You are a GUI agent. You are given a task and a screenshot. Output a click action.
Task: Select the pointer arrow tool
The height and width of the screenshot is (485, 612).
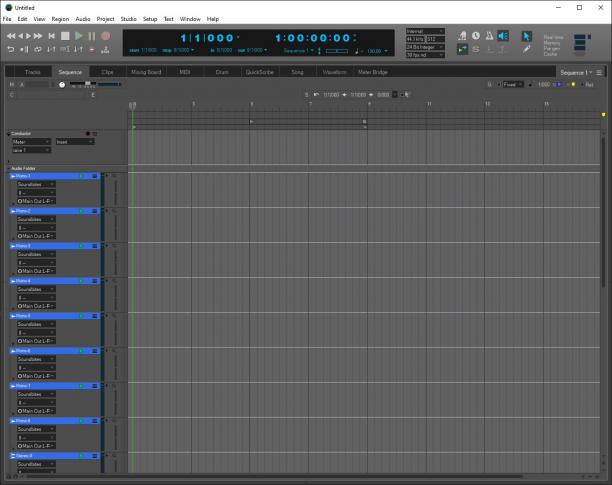click(x=526, y=36)
